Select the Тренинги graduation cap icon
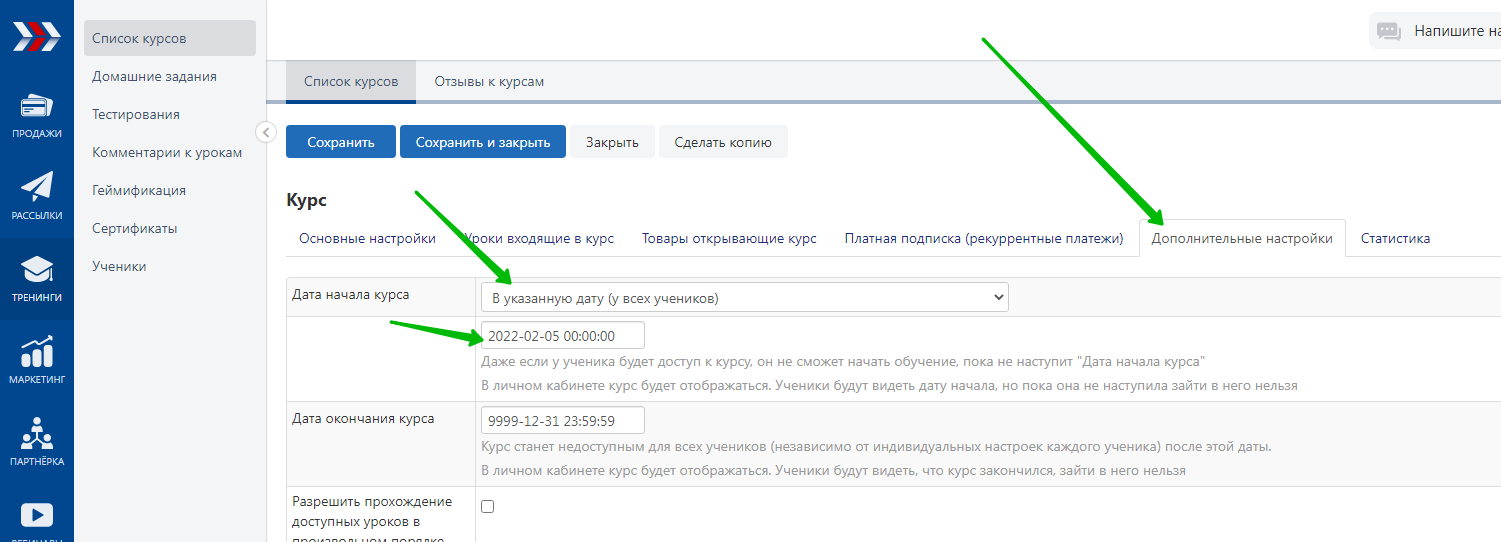The width and height of the screenshot is (1501, 542). (x=37, y=271)
